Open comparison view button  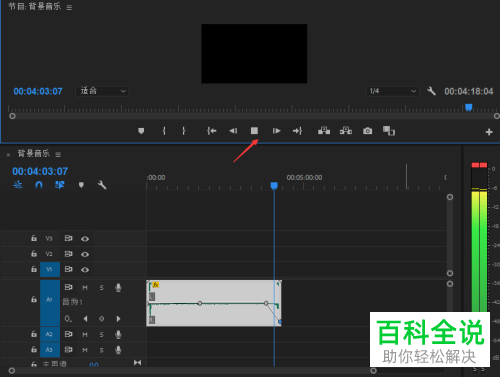(x=389, y=131)
